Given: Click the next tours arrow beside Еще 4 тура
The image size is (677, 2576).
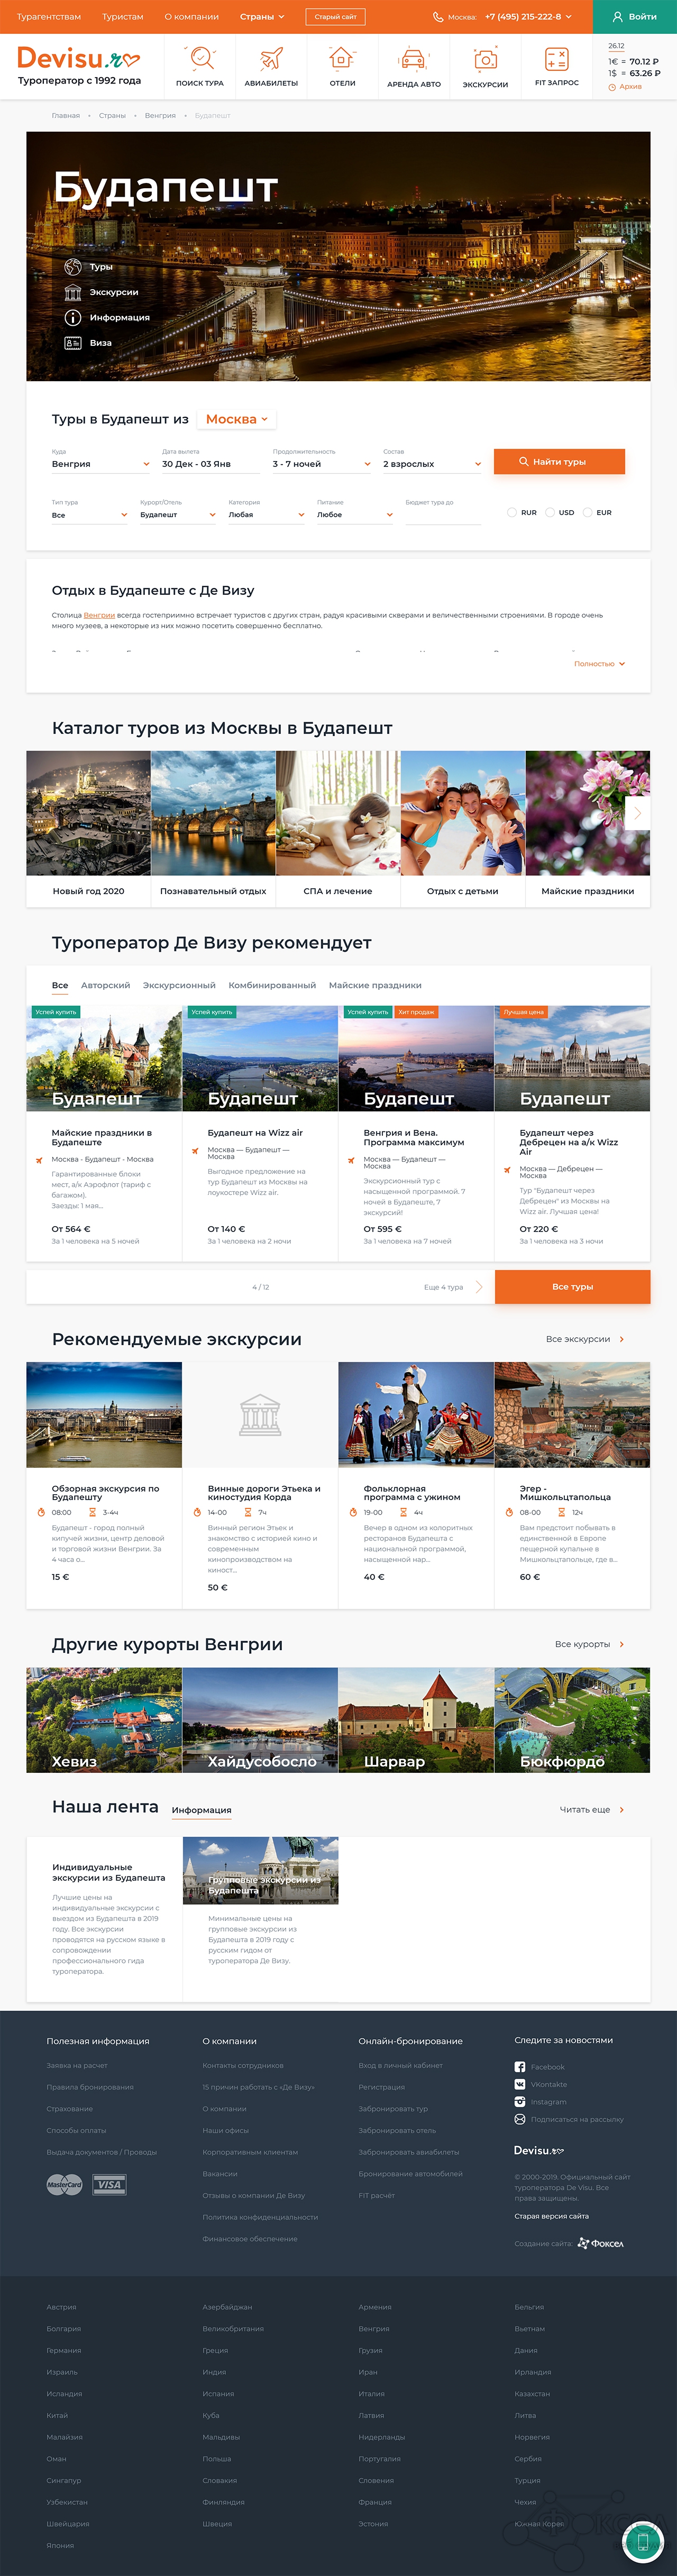Looking at the screenshot, I should pyautogui.click(x=479, y=1287).
